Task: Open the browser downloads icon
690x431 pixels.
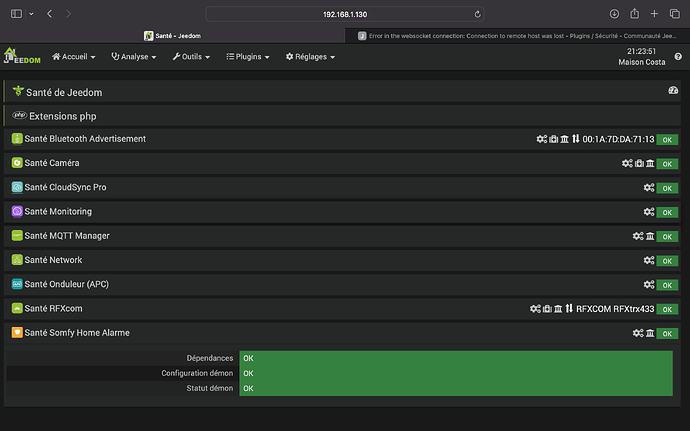Action: tap(614, 14)
